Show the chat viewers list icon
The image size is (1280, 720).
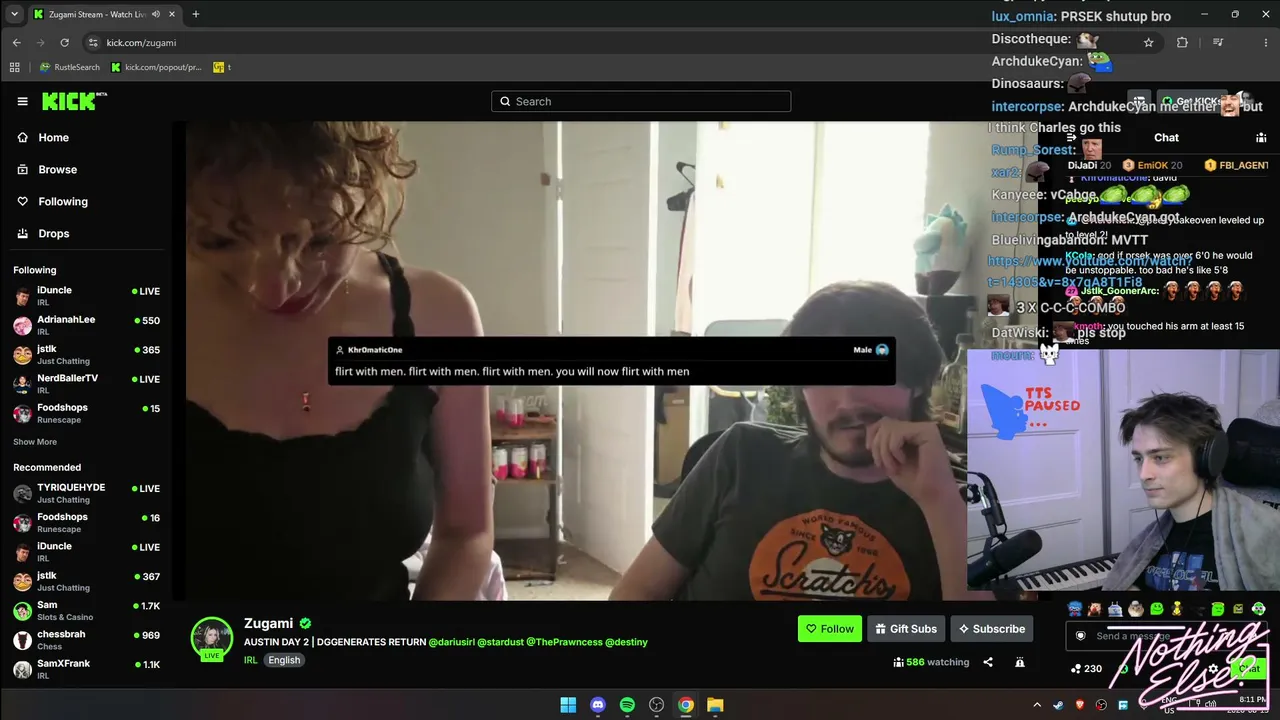tap(1261, 138)
